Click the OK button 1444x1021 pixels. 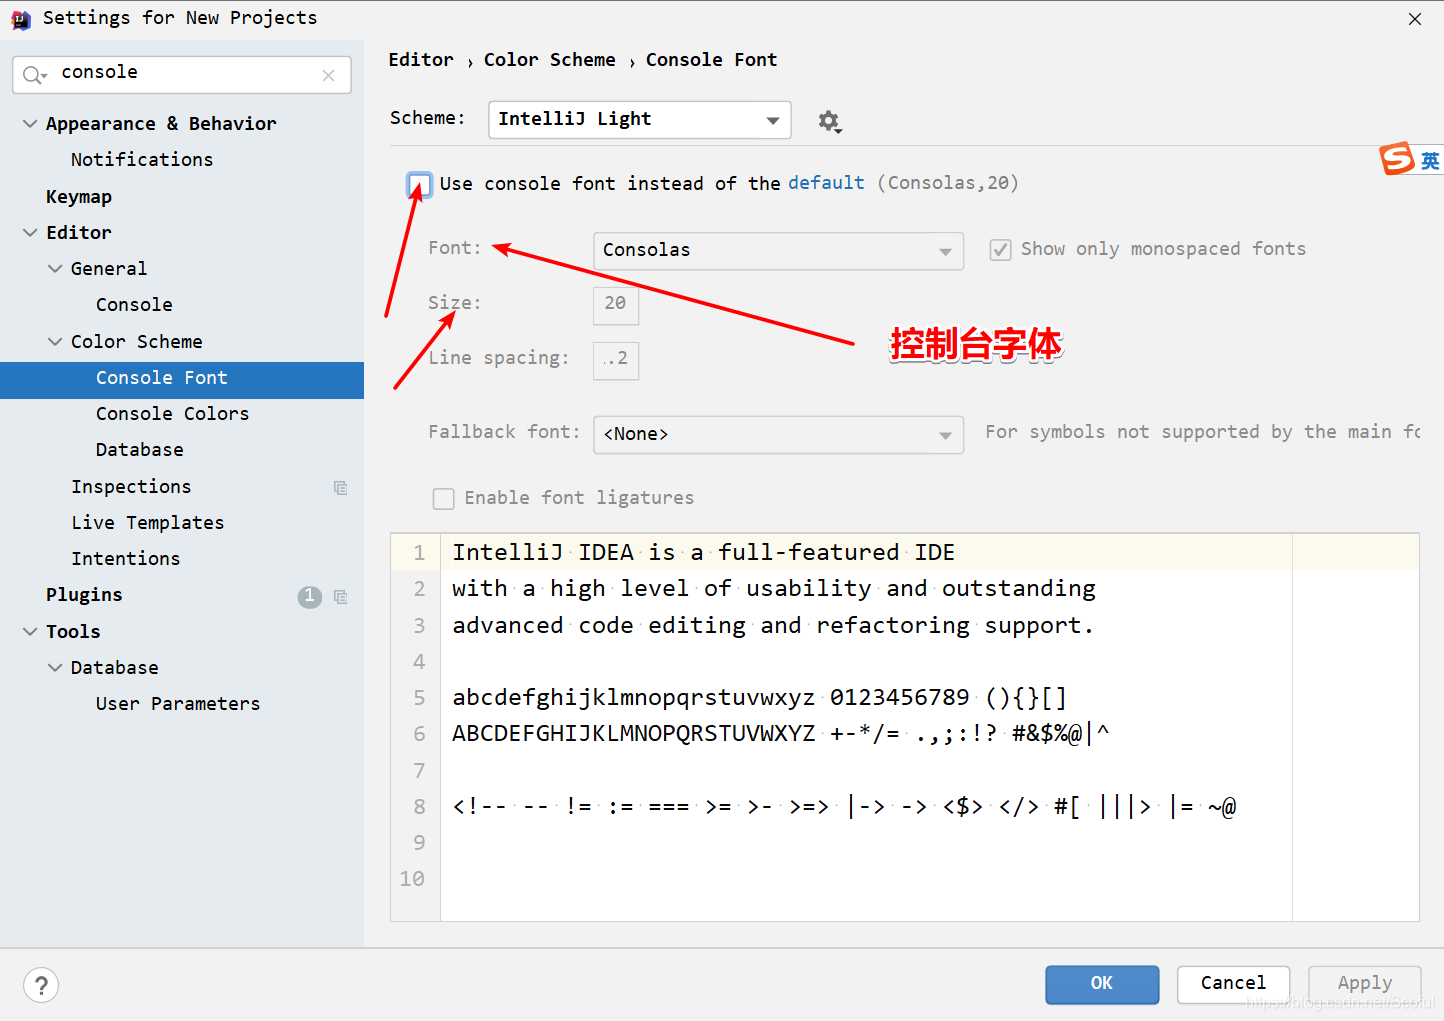click(1102, 984)
